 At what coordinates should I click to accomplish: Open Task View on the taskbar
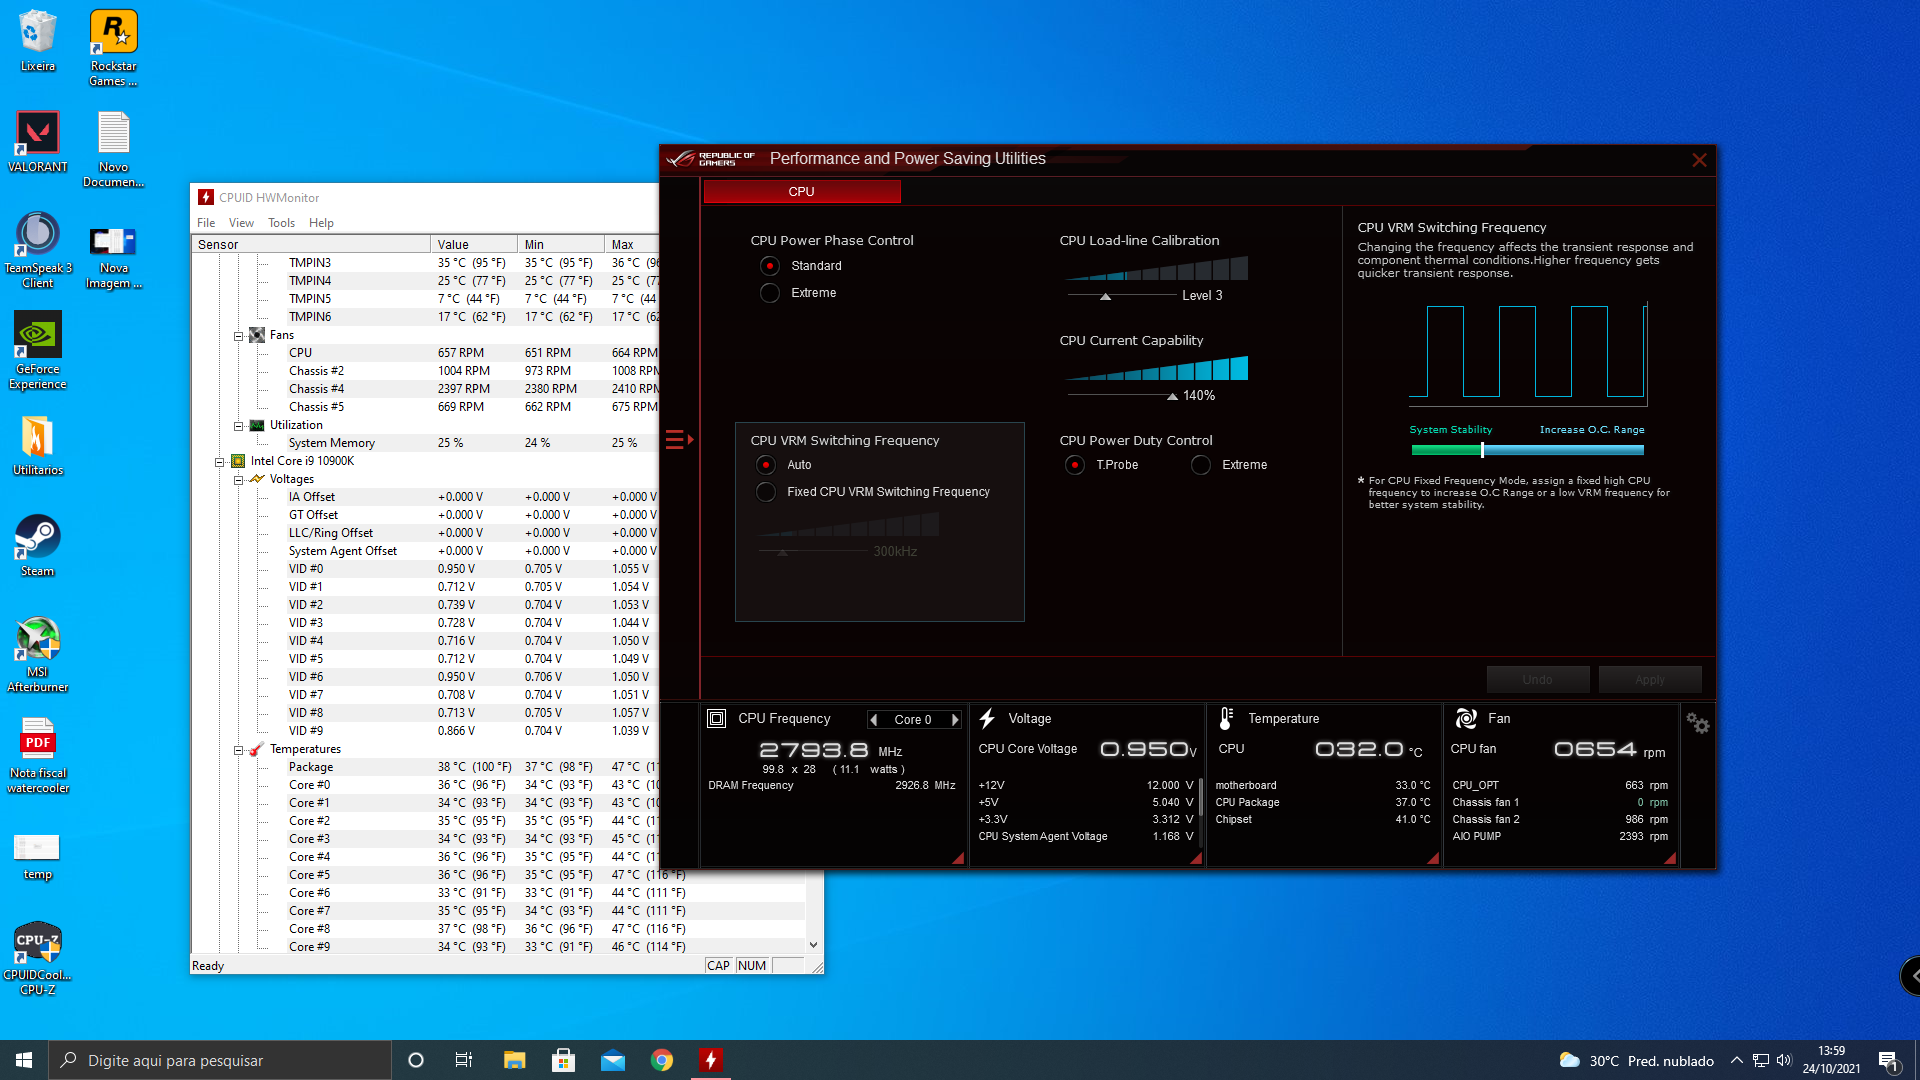coord(464,1060)
